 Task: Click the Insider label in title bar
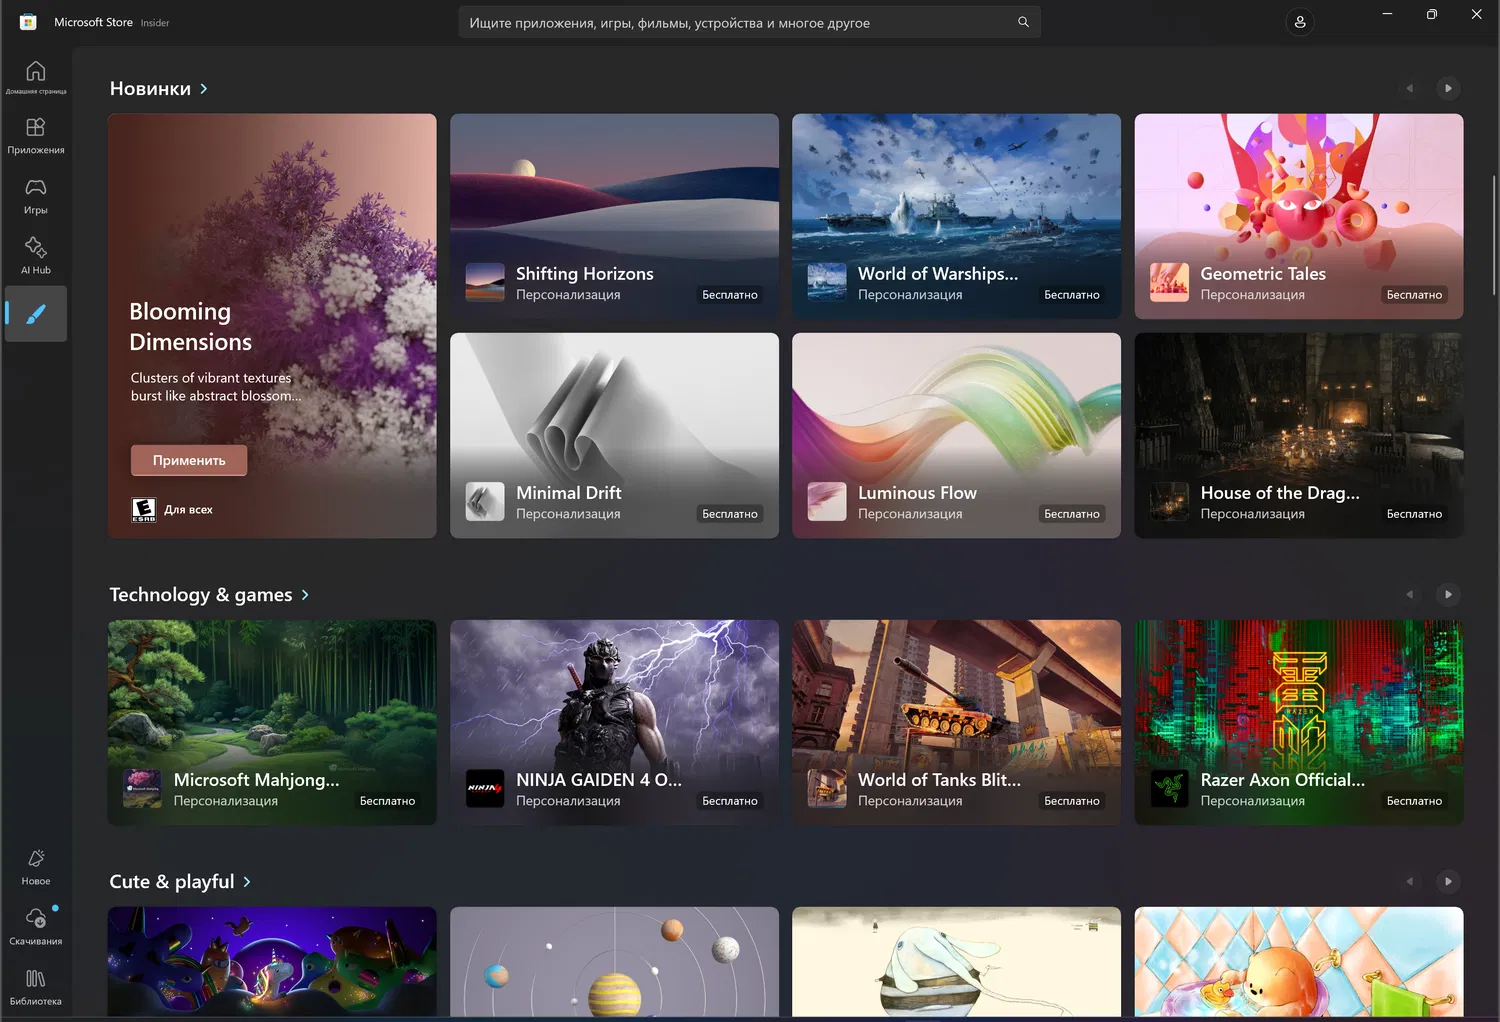(x=155, y=23)
